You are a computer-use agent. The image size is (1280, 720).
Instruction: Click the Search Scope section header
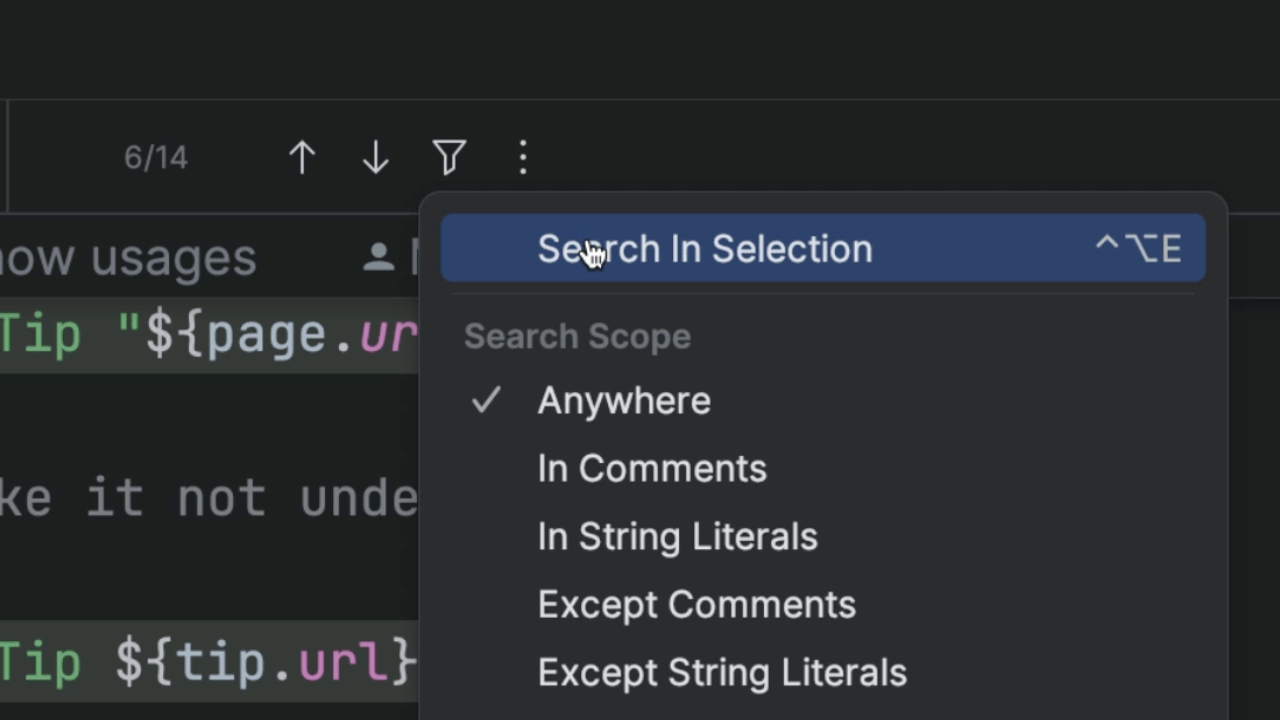(577, 337)
